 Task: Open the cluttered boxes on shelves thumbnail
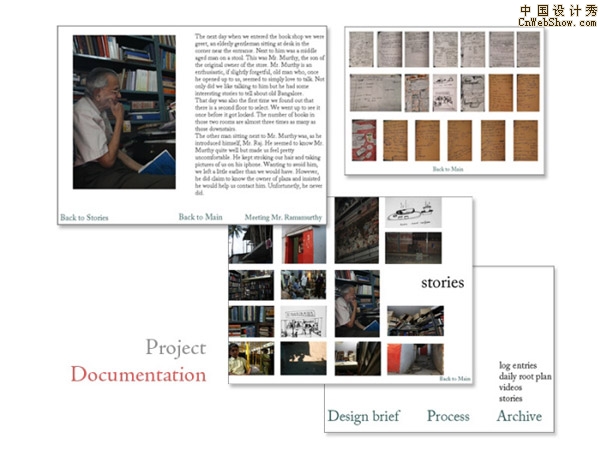415,321
